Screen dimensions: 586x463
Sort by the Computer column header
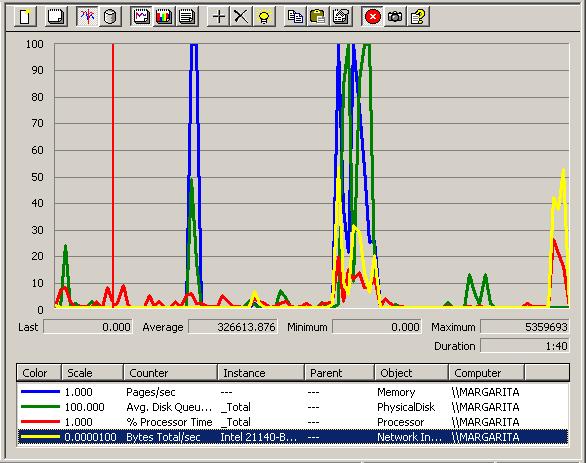pyautogui.click(x=487, y=373)
